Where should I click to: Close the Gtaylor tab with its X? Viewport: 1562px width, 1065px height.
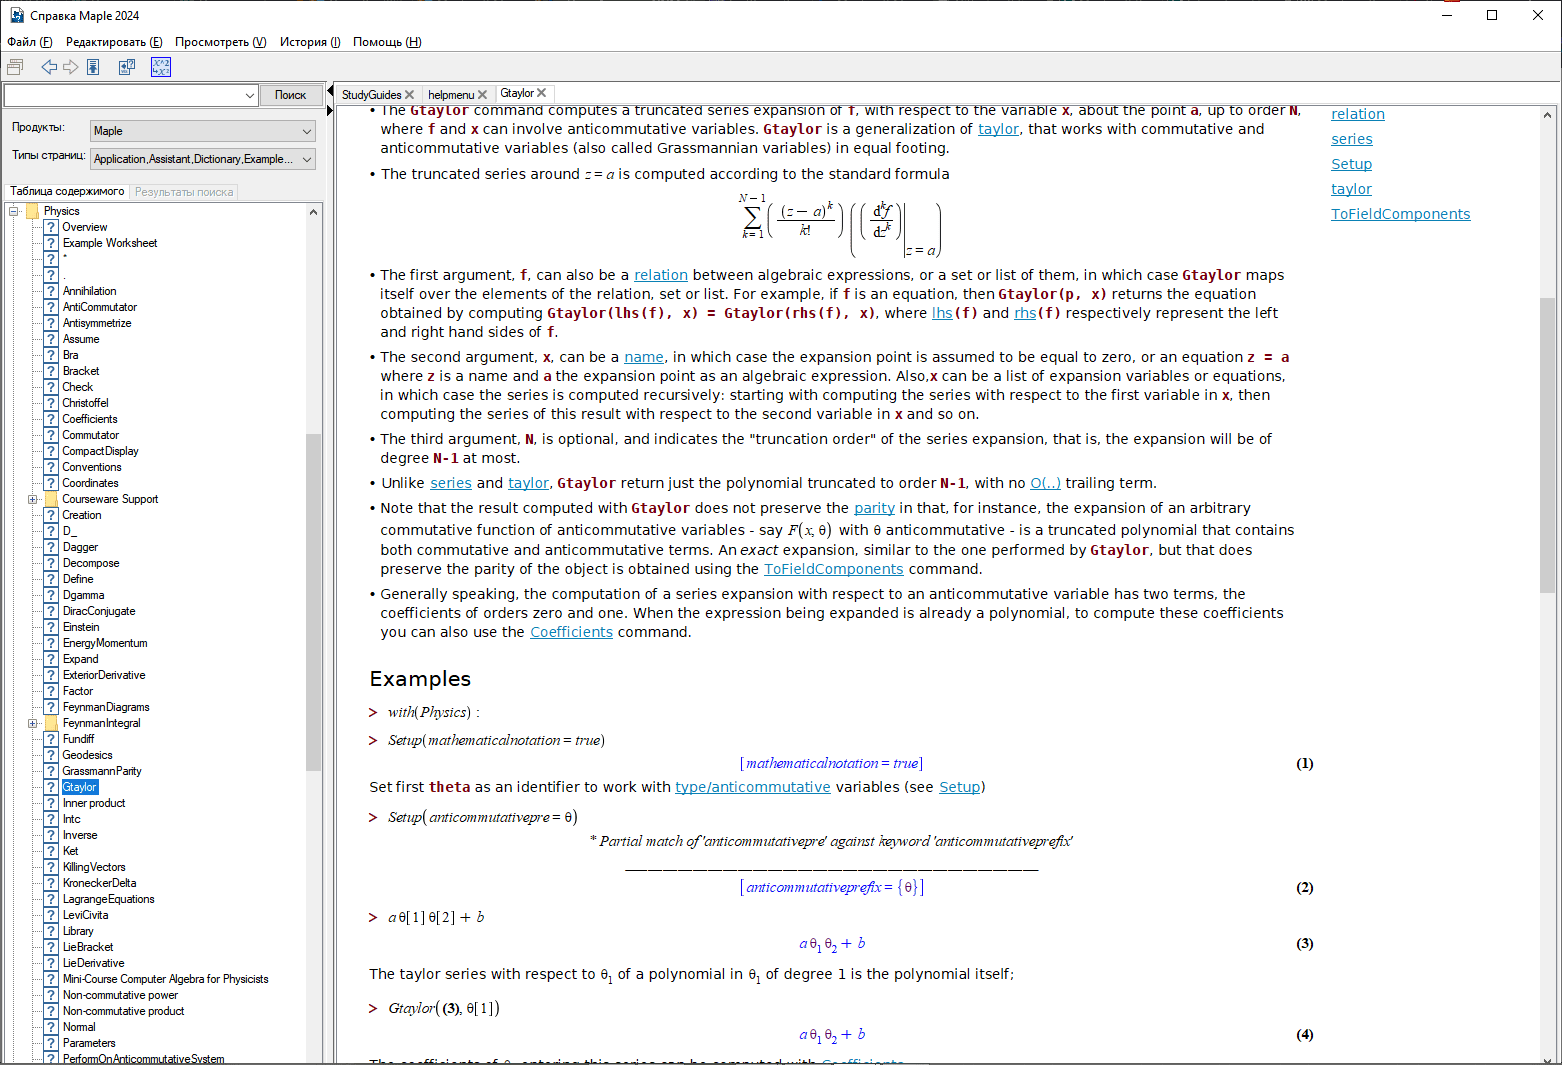(x=541, y=93)
